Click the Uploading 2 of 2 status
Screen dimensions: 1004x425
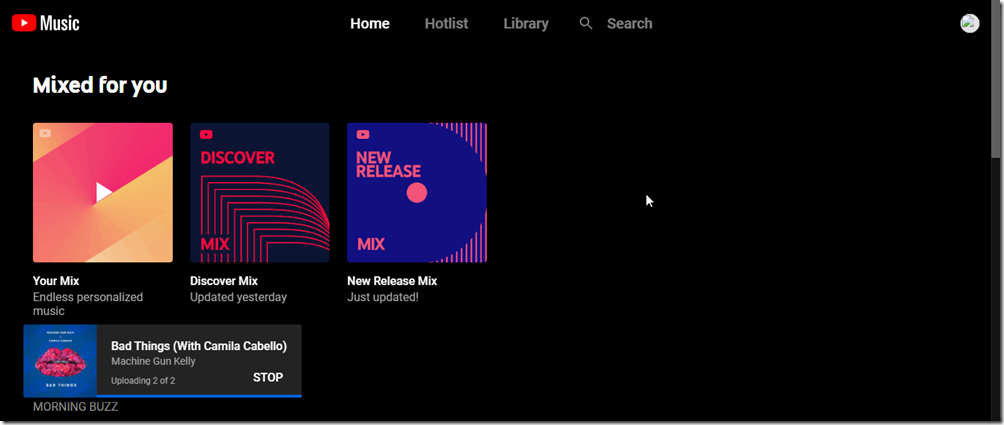click(143, 381)
